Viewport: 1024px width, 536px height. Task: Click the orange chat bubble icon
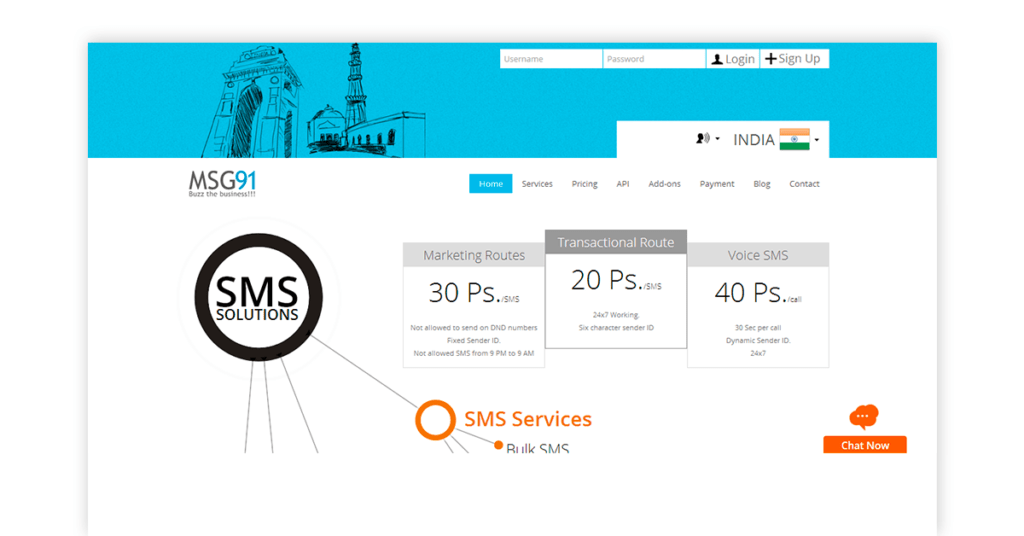[x=864, y=417]
